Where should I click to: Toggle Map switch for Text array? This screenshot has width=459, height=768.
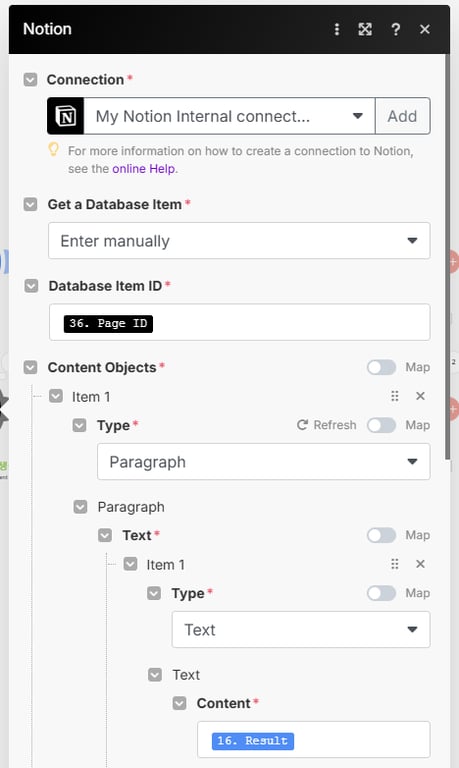point(381,535)
